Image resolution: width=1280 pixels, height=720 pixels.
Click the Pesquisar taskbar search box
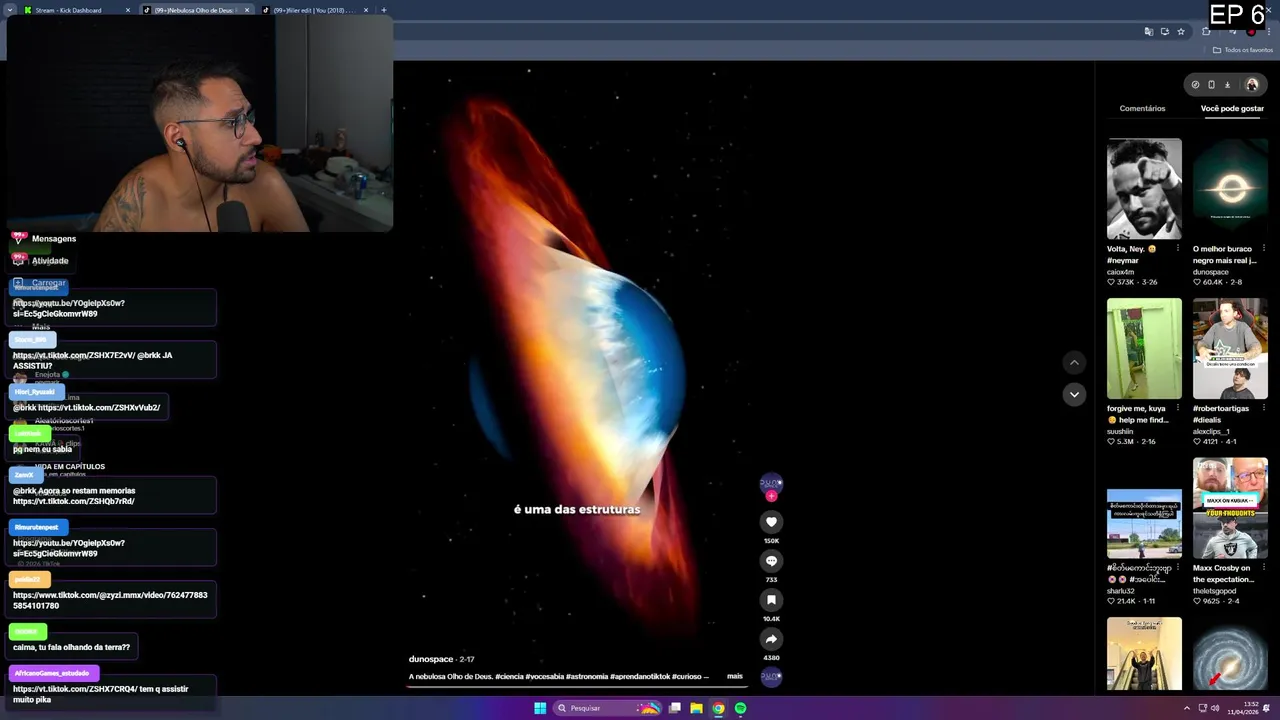click(x=606, y=708)
